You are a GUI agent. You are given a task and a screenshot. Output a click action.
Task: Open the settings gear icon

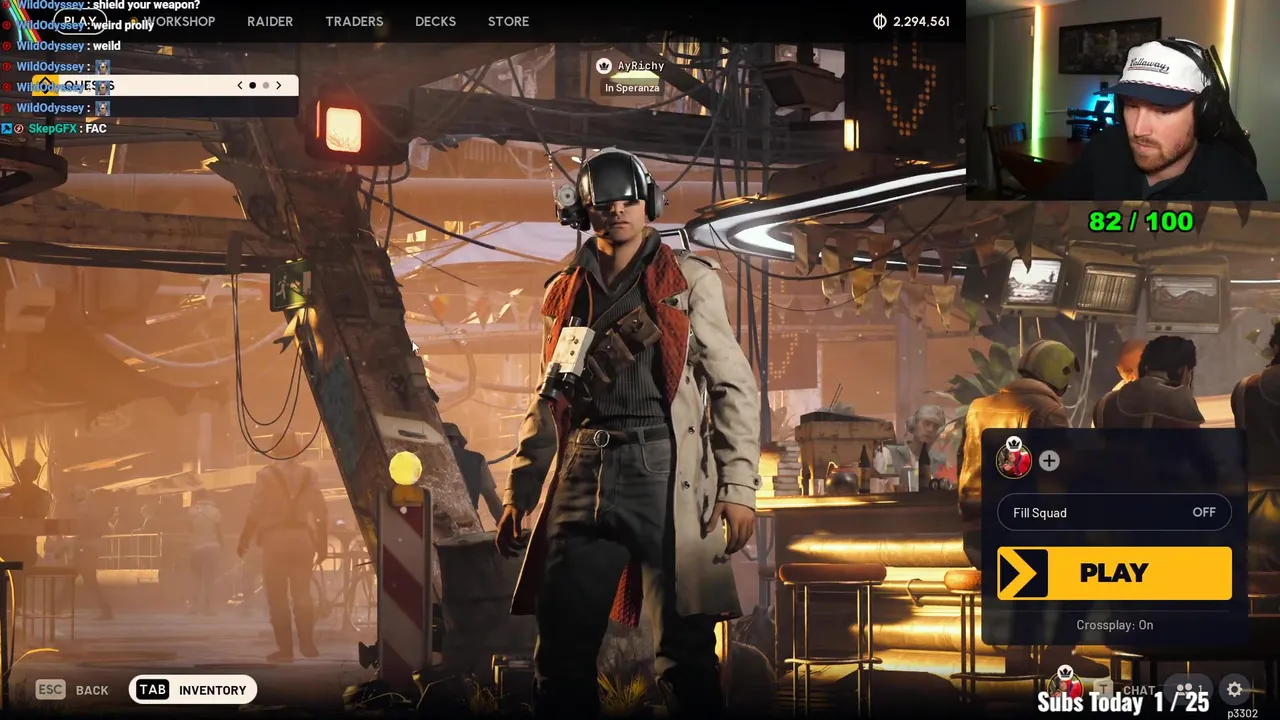(1234, 689)
